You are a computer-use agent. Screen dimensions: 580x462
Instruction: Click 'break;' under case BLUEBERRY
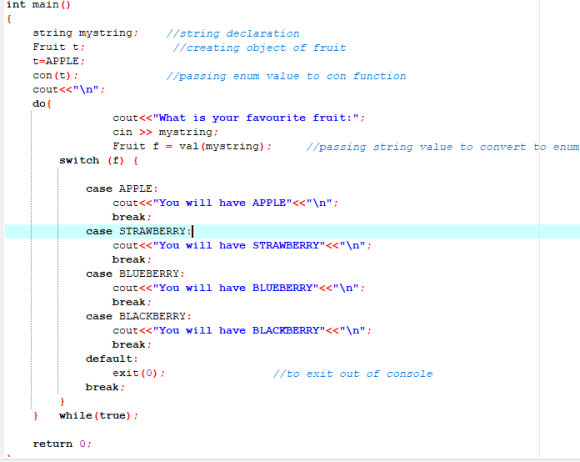pyautogui.click(x=132, y=302)
